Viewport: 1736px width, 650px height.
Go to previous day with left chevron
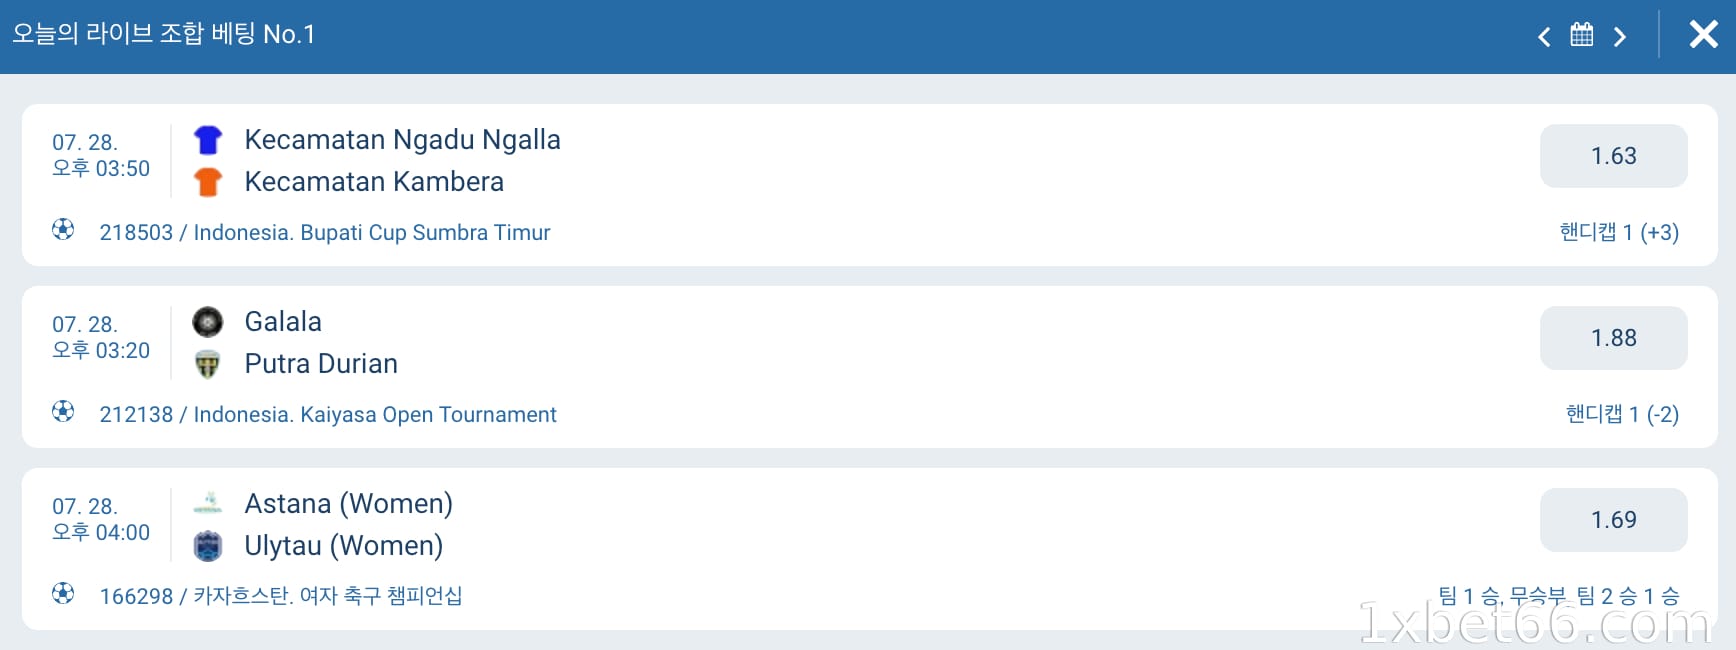click(x=1544, y=37)
